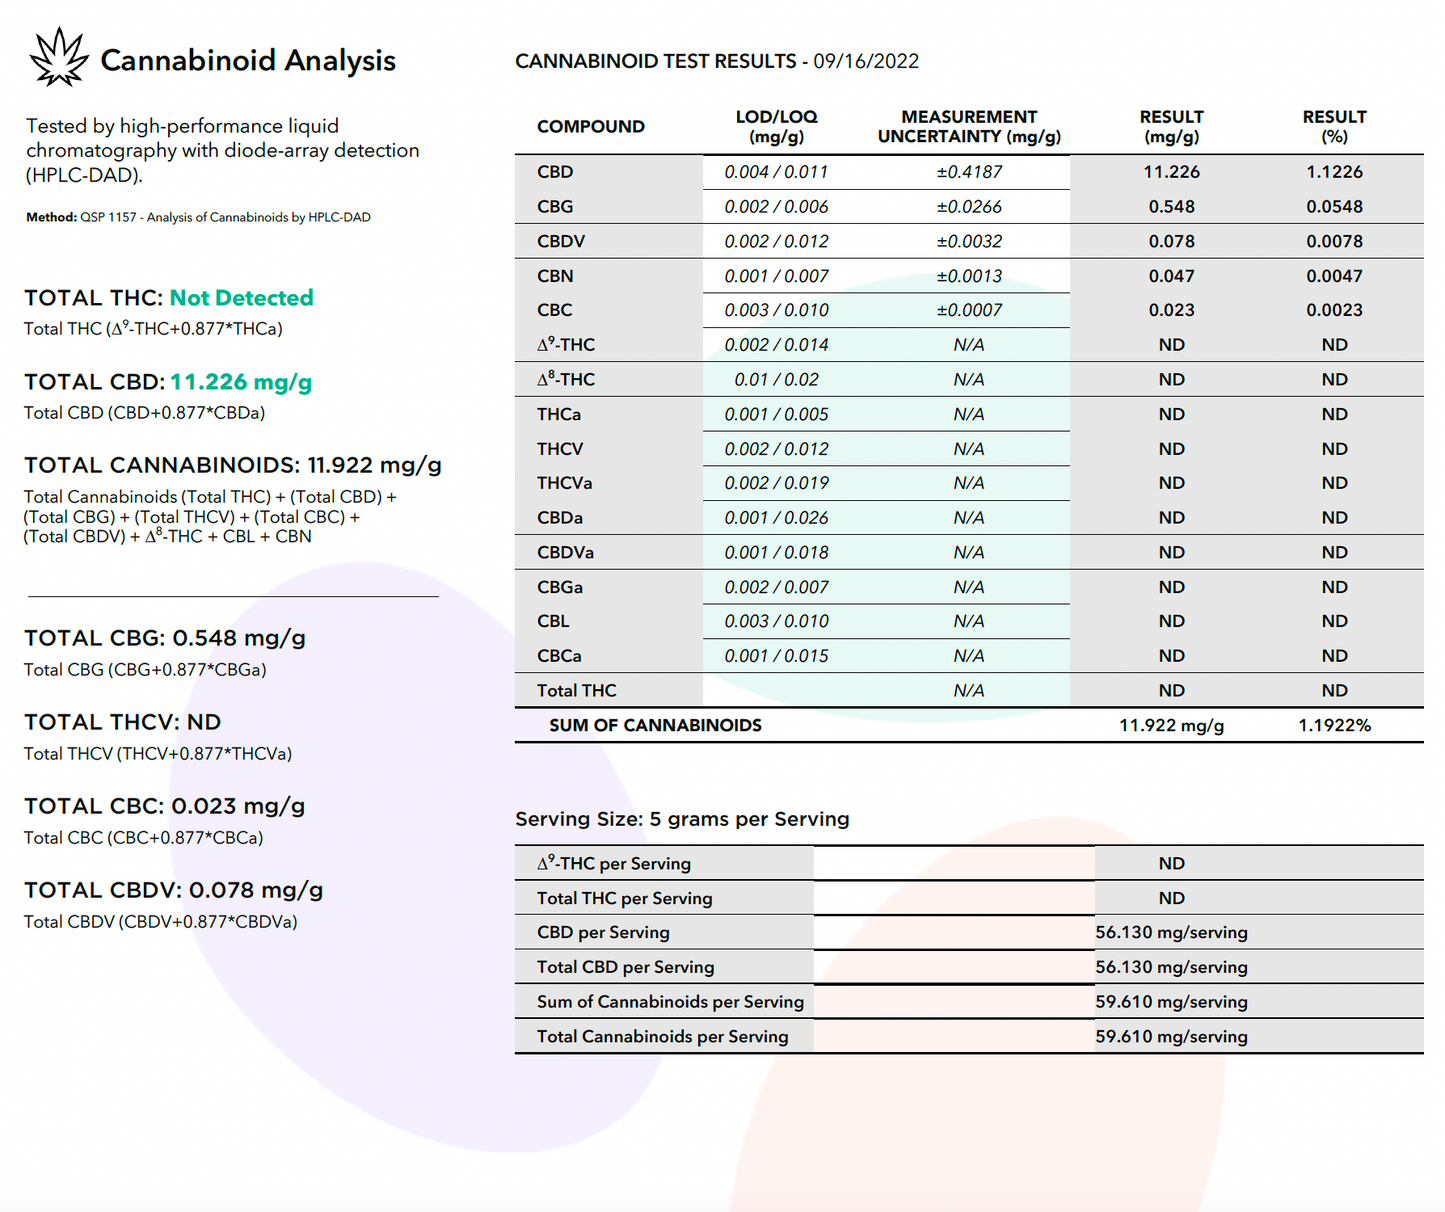1445x1212 pixels.
Task: Click the sum percent value 1.1922%
Action: (1335, 725)
